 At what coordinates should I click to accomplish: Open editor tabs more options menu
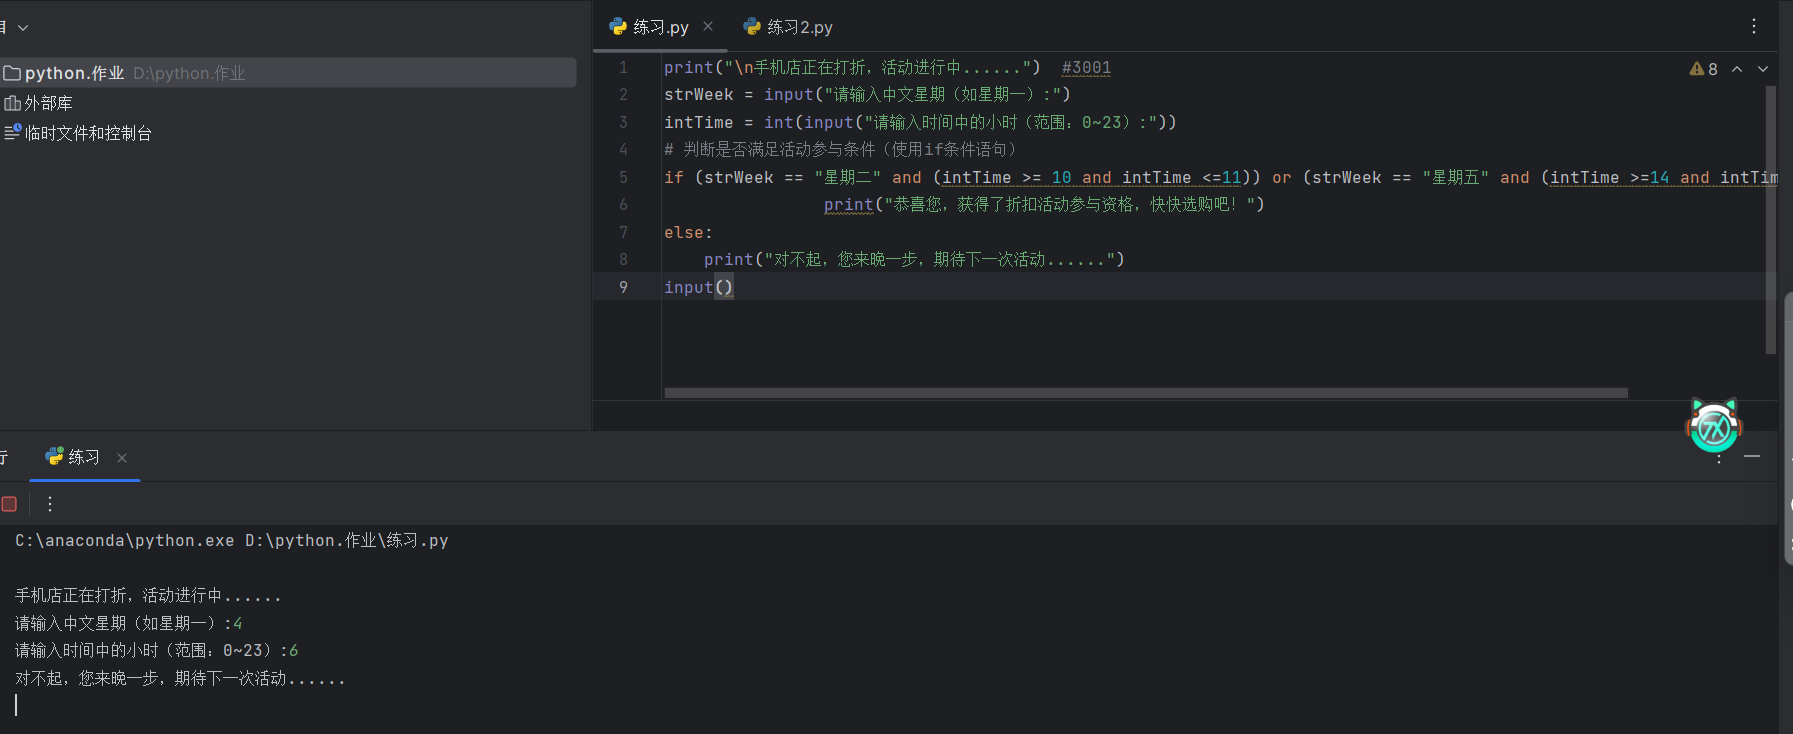pos(1754,27)
